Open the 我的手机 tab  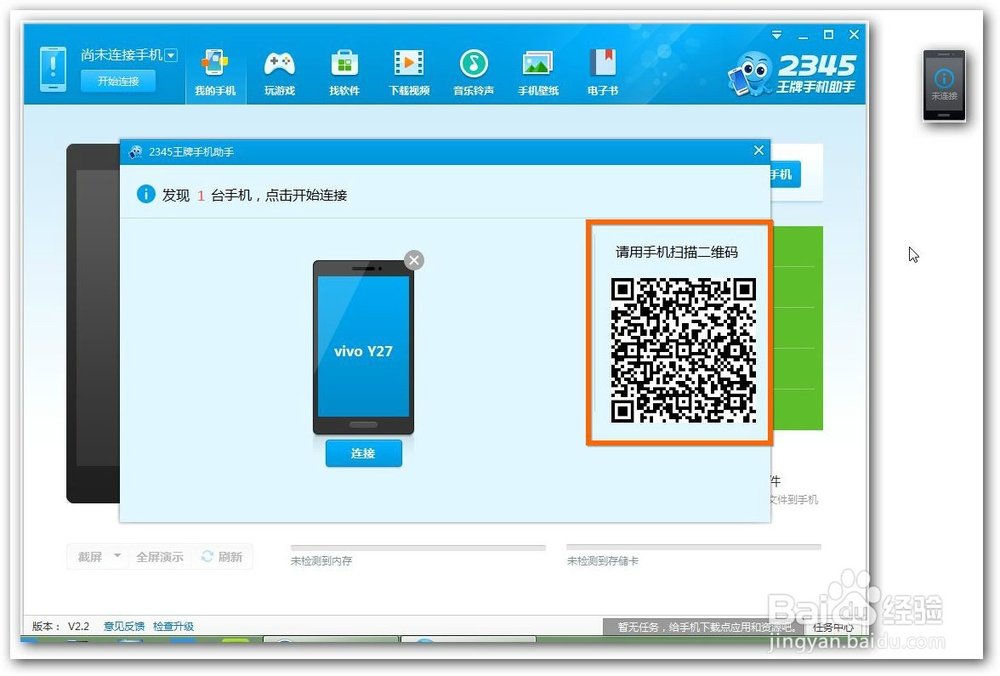(x=215, y=72)
